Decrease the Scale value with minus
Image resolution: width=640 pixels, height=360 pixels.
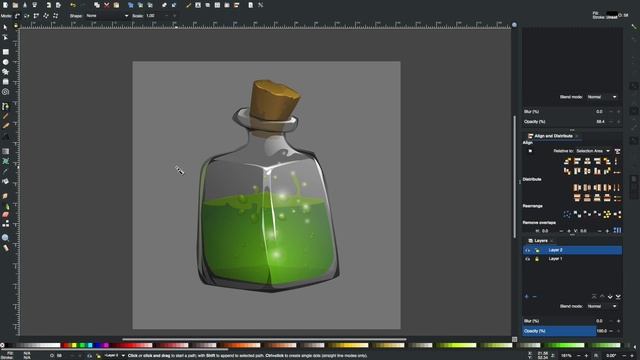167,16
